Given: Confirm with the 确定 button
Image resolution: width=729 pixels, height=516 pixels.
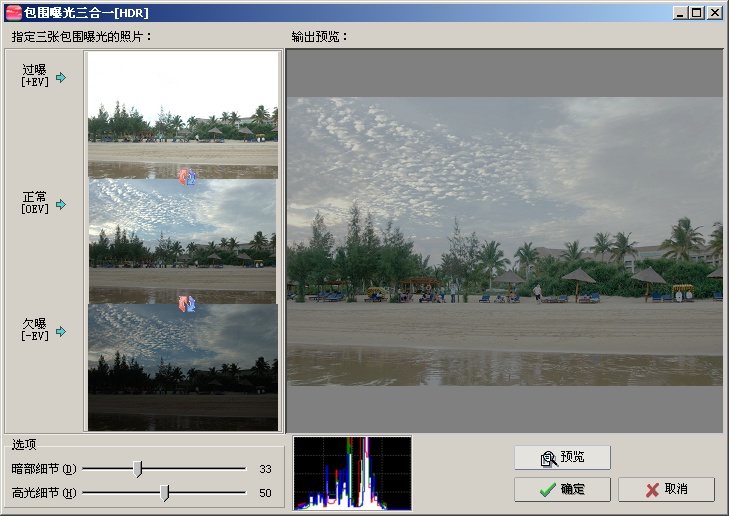Looking at the screenshot, I should tap(562, 489).
